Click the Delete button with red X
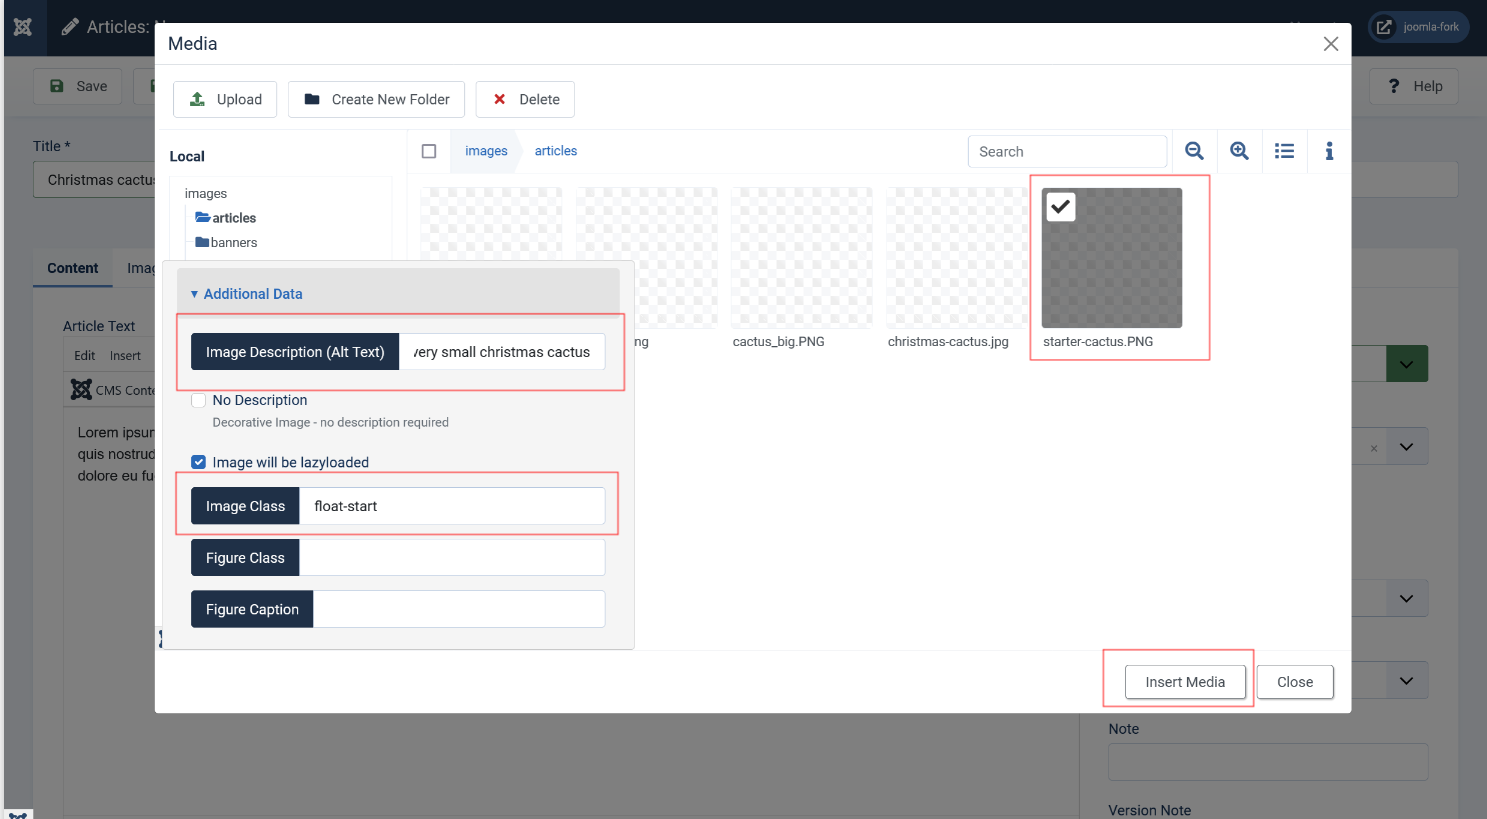The height and width of the screenshot is (819, 1487). tap(525, 99)
